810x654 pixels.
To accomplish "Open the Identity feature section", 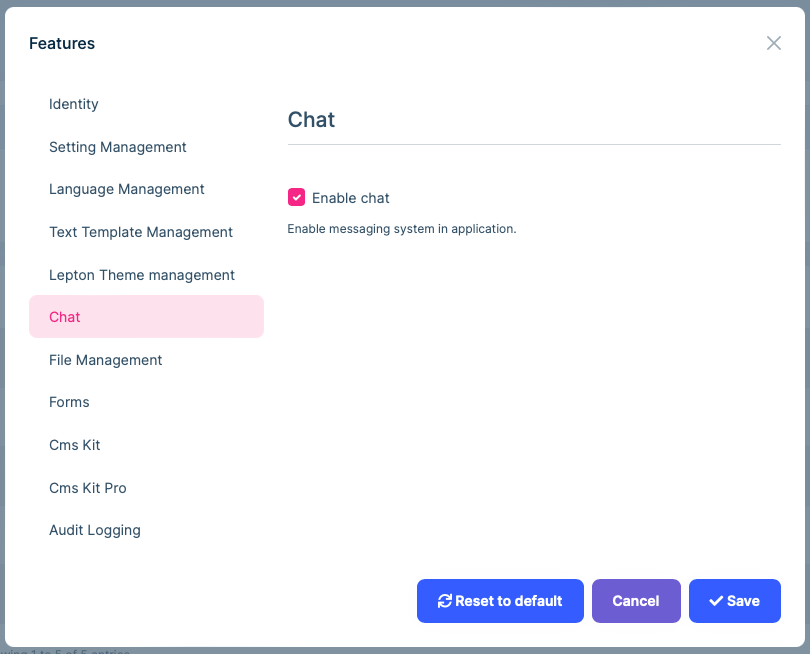I will pos(73,104).
